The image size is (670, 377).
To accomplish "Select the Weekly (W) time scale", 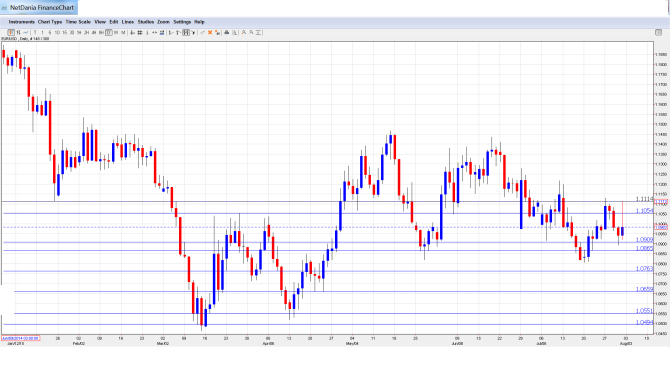I will 116,32.
